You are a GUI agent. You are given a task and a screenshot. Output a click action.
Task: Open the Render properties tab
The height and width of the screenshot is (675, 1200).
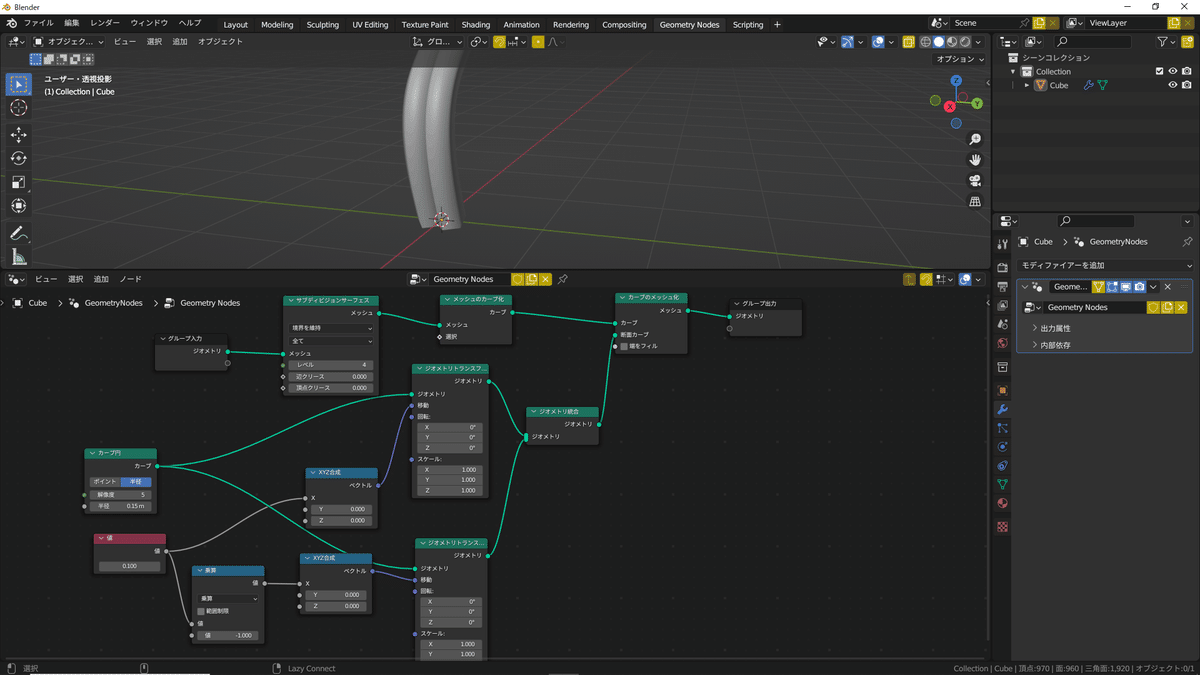pos(1003,268)
